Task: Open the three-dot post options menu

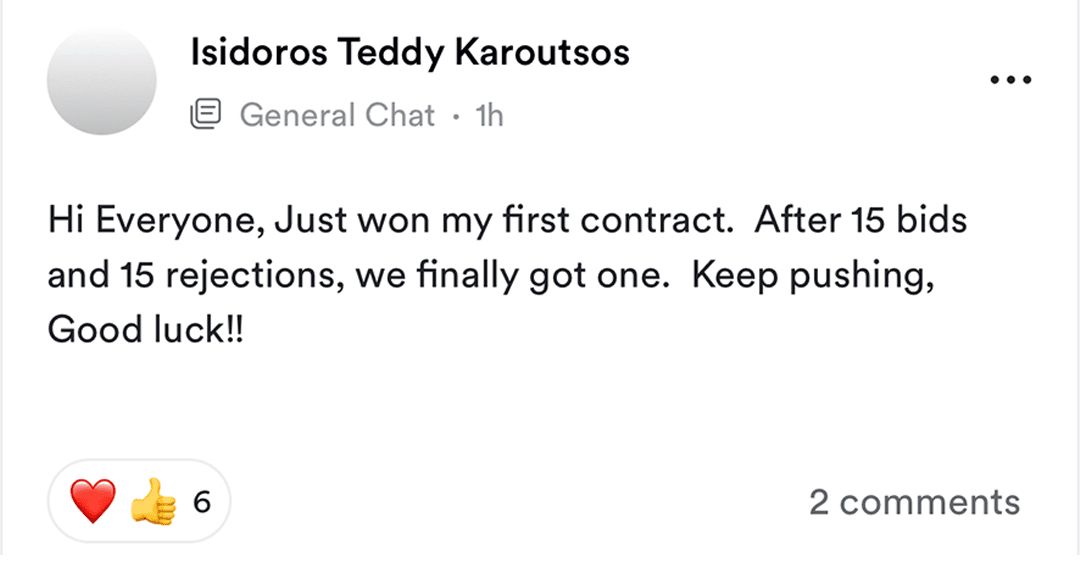Action: (x=1008, y=81)
